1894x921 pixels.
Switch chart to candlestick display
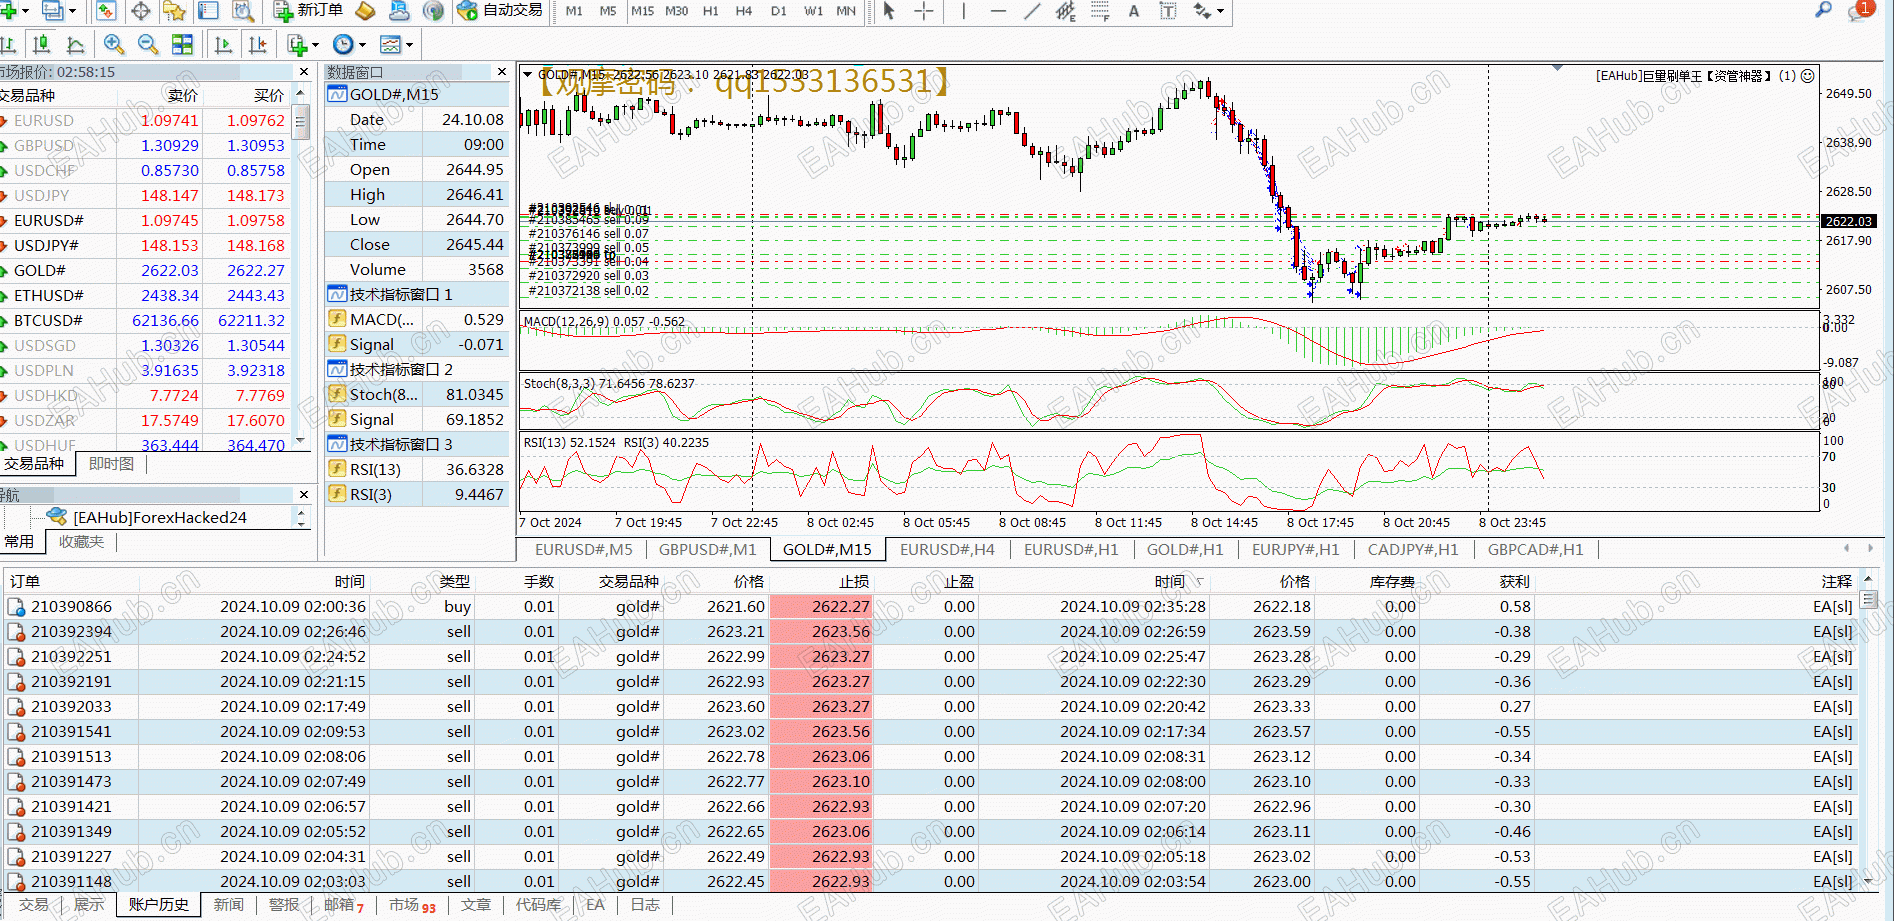[41, 45]
